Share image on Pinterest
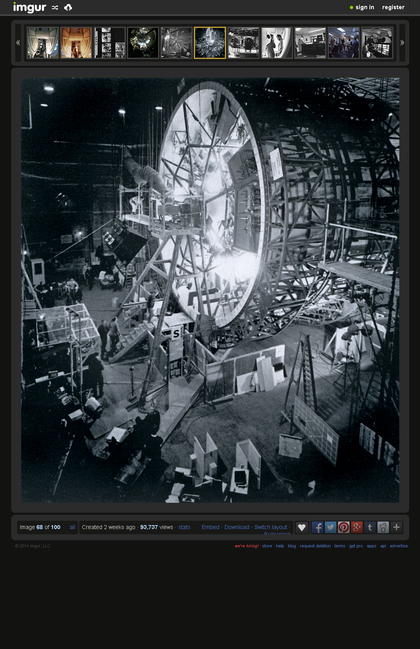 coord(344,527)
